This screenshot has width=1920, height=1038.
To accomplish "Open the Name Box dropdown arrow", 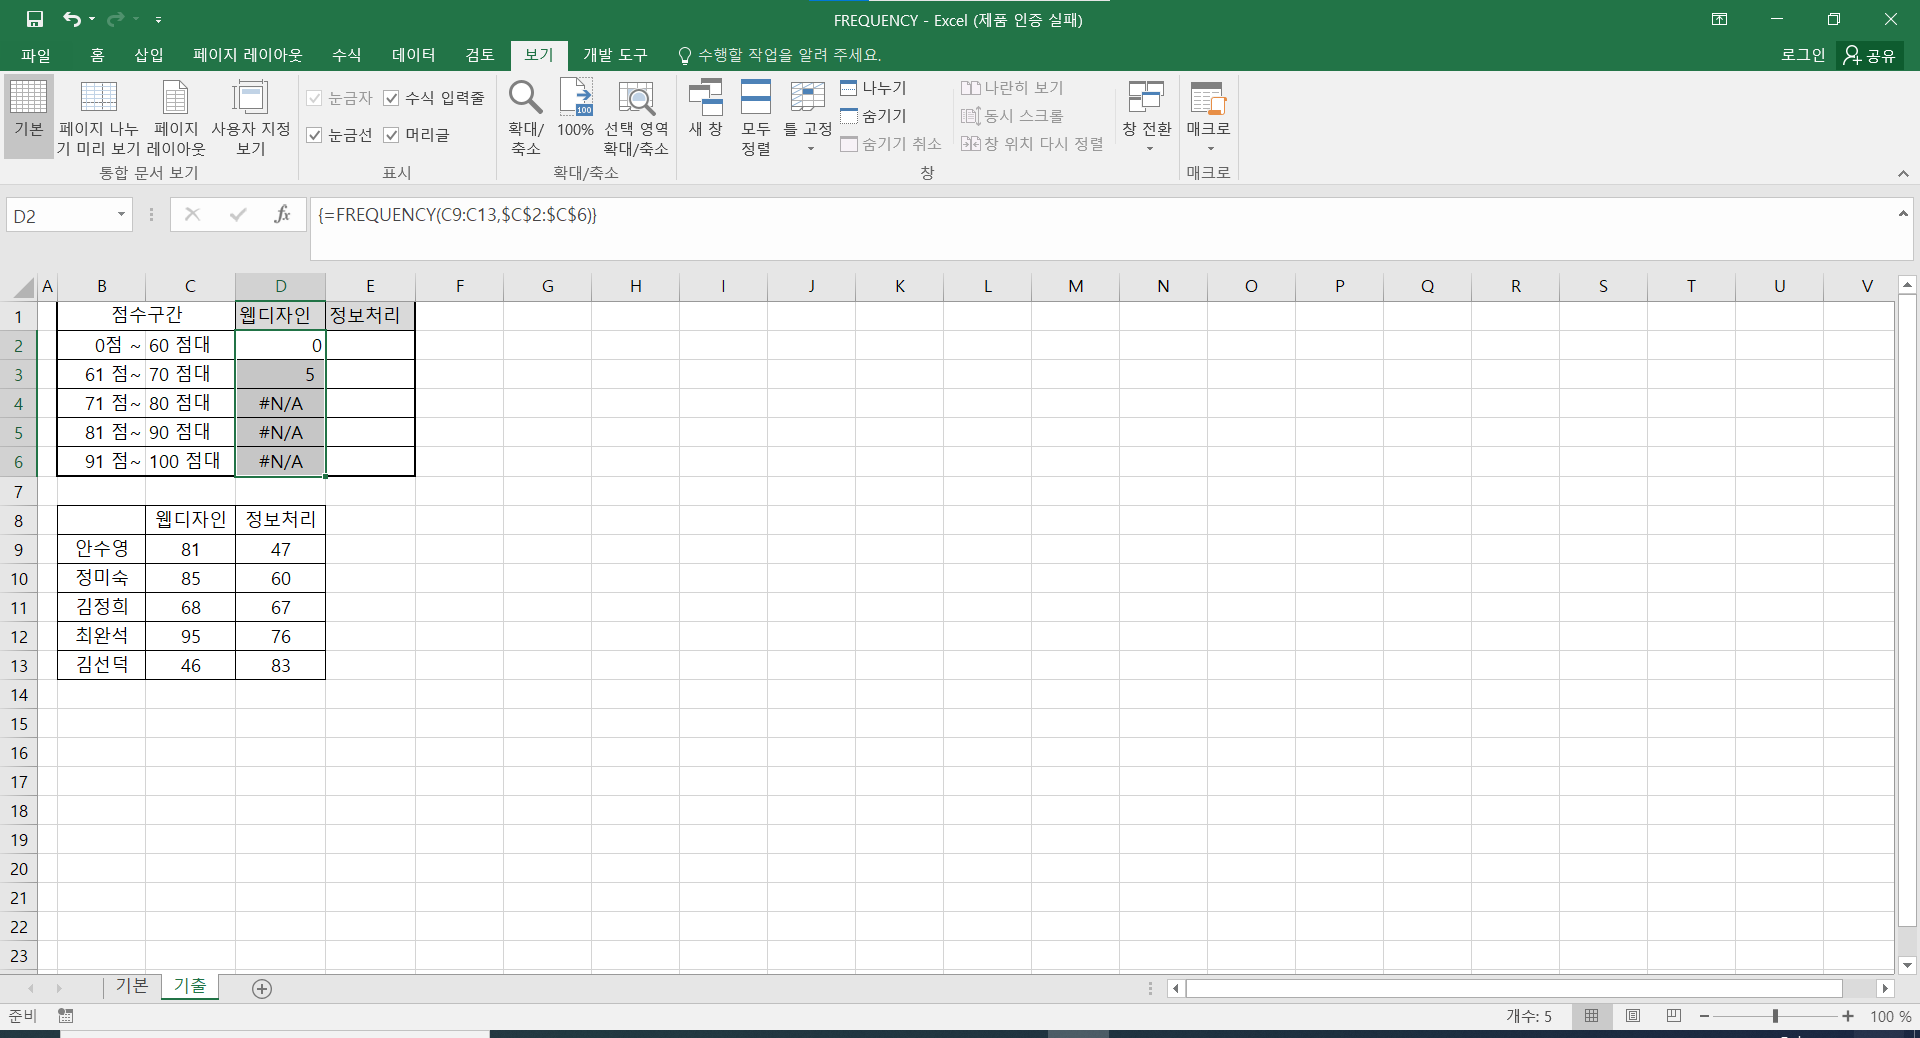I will click(121, 215).
